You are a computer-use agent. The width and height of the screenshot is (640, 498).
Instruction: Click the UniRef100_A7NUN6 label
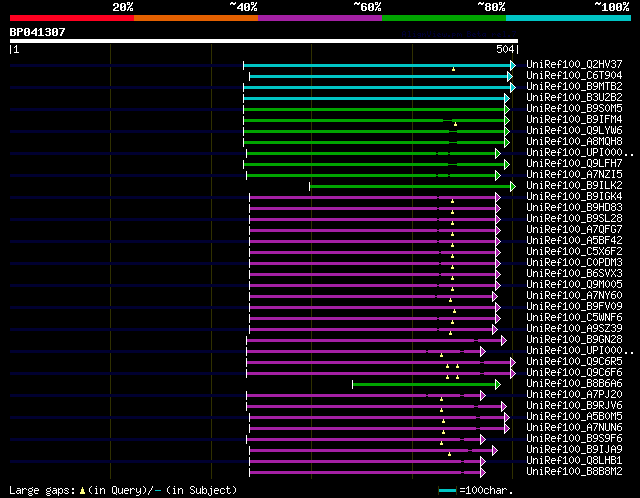(574, 428)
